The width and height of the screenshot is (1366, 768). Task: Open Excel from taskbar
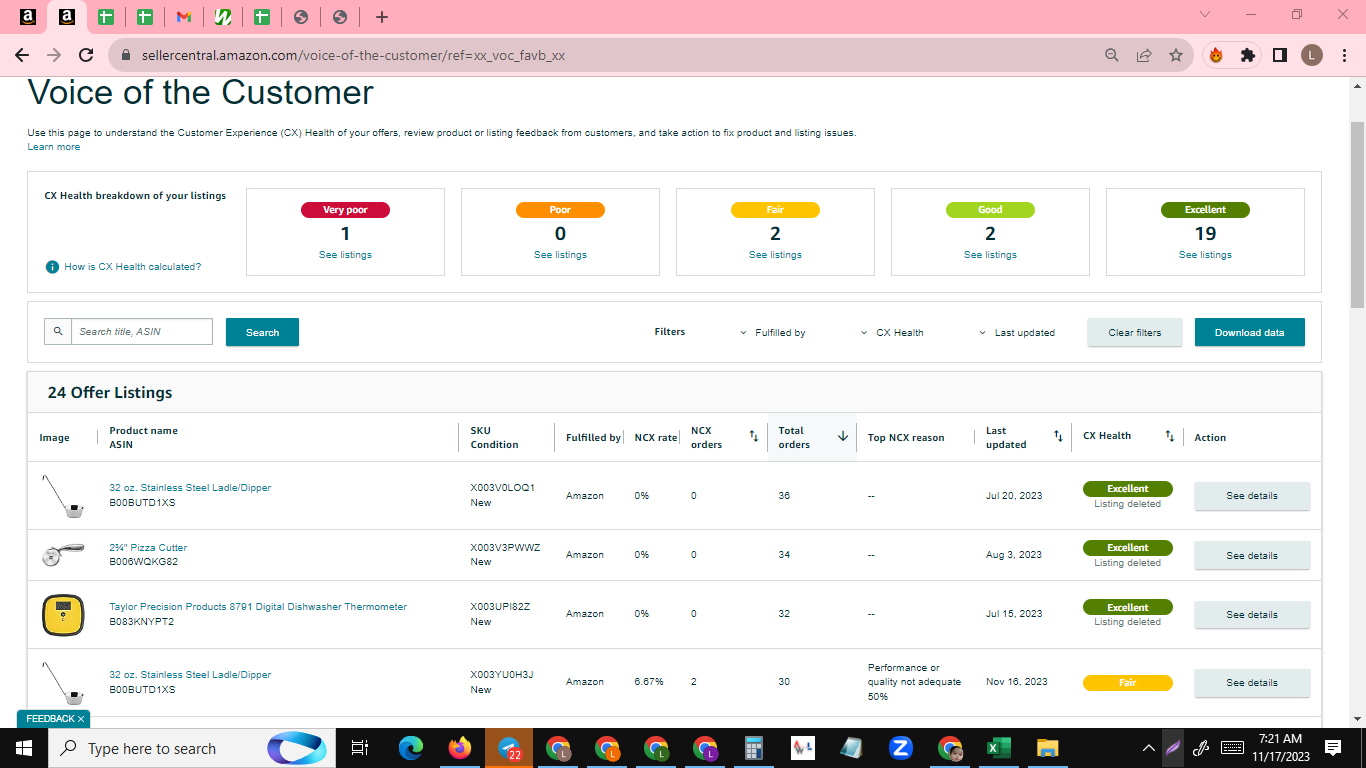pyautogui.click(x=998, y=748)
